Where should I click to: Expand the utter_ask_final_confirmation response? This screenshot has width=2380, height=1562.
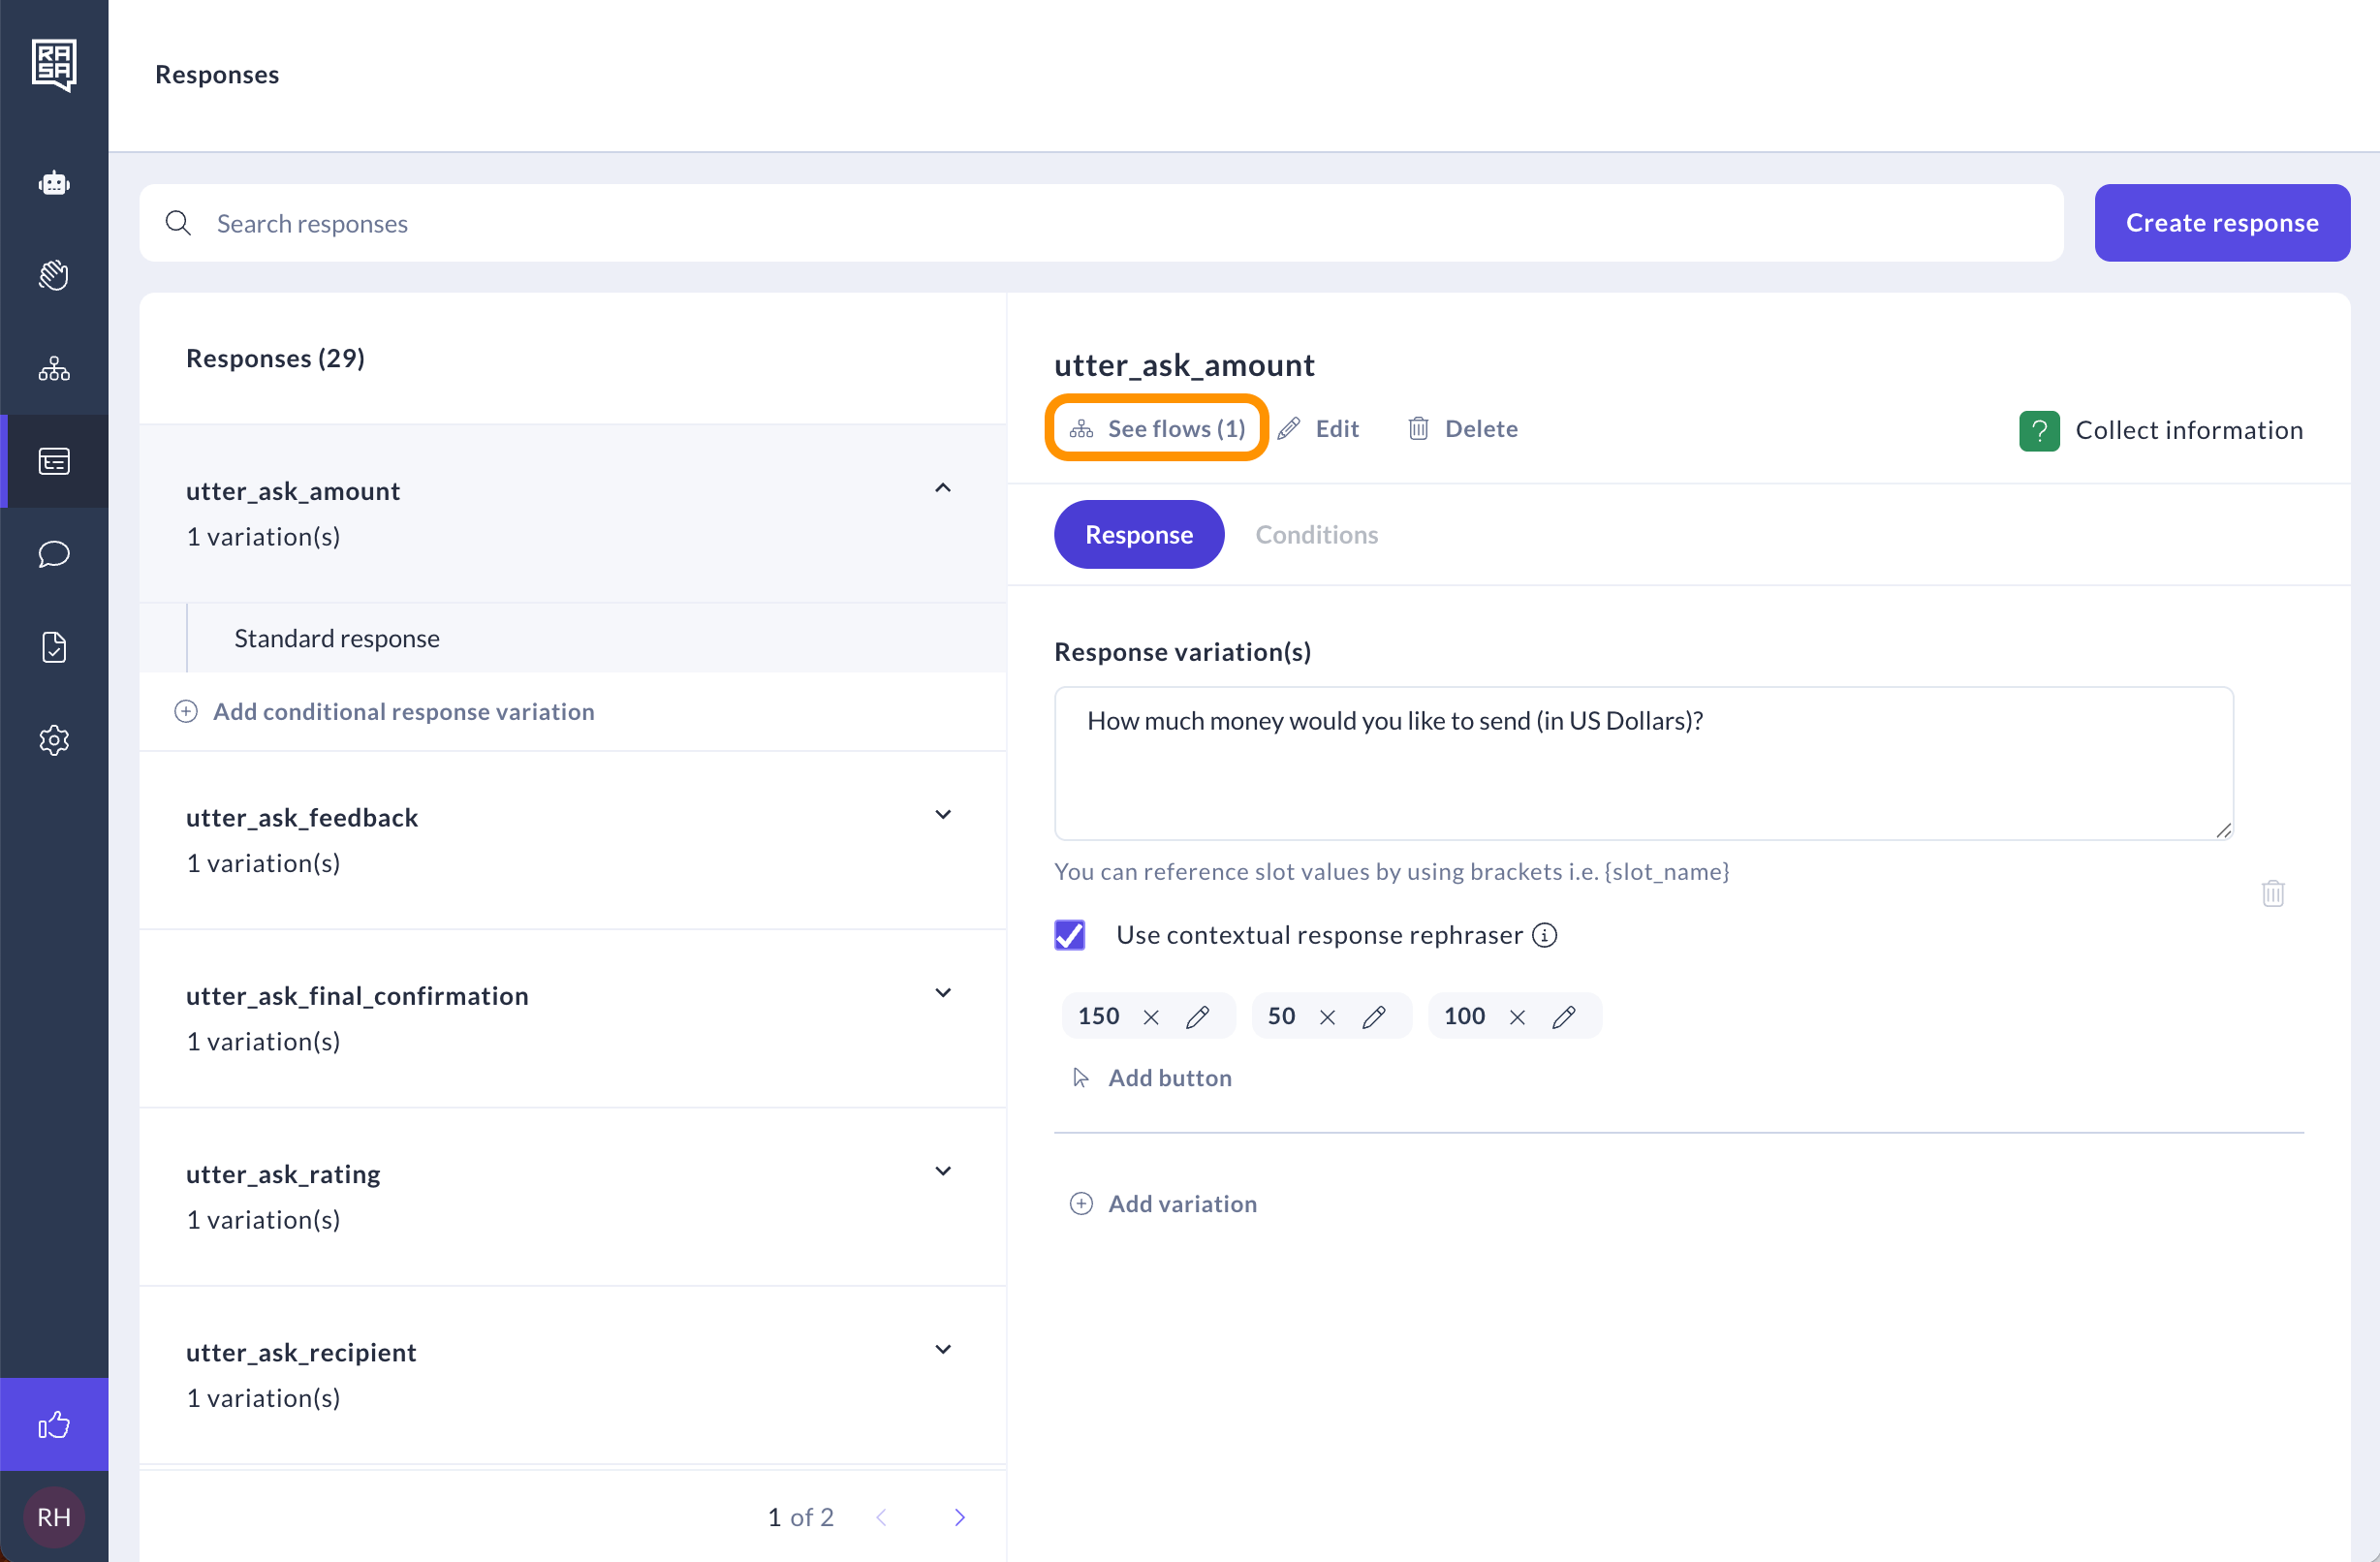click(x=942, y=993)
